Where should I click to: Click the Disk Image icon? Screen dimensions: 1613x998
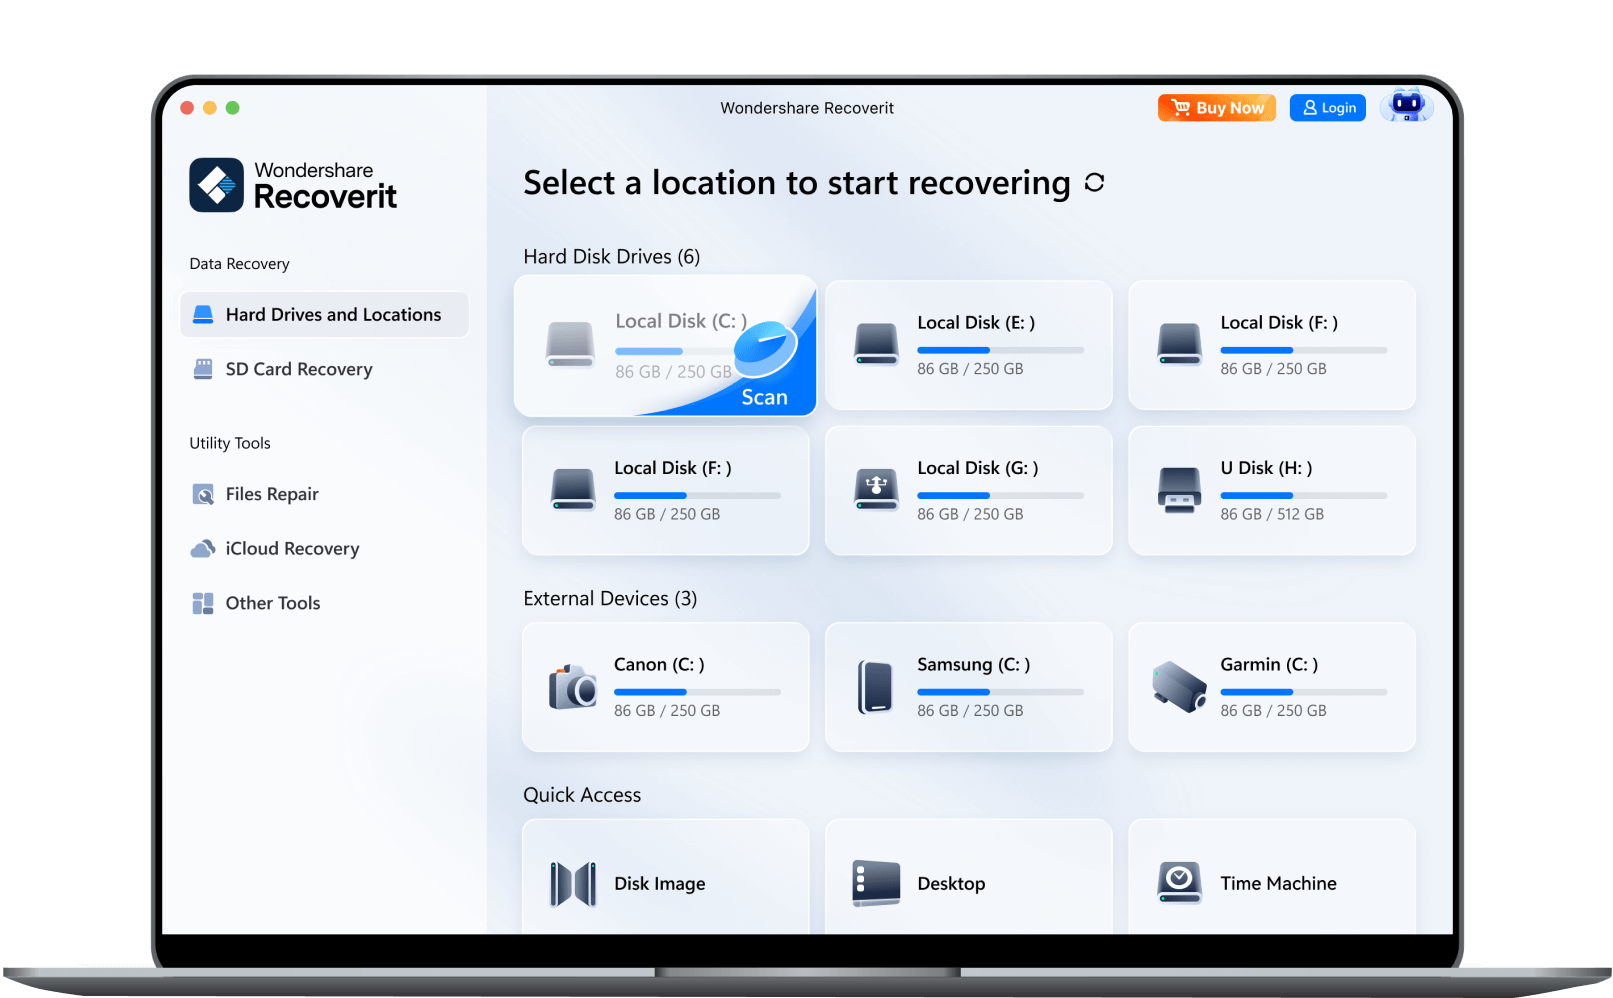(573, 884)
